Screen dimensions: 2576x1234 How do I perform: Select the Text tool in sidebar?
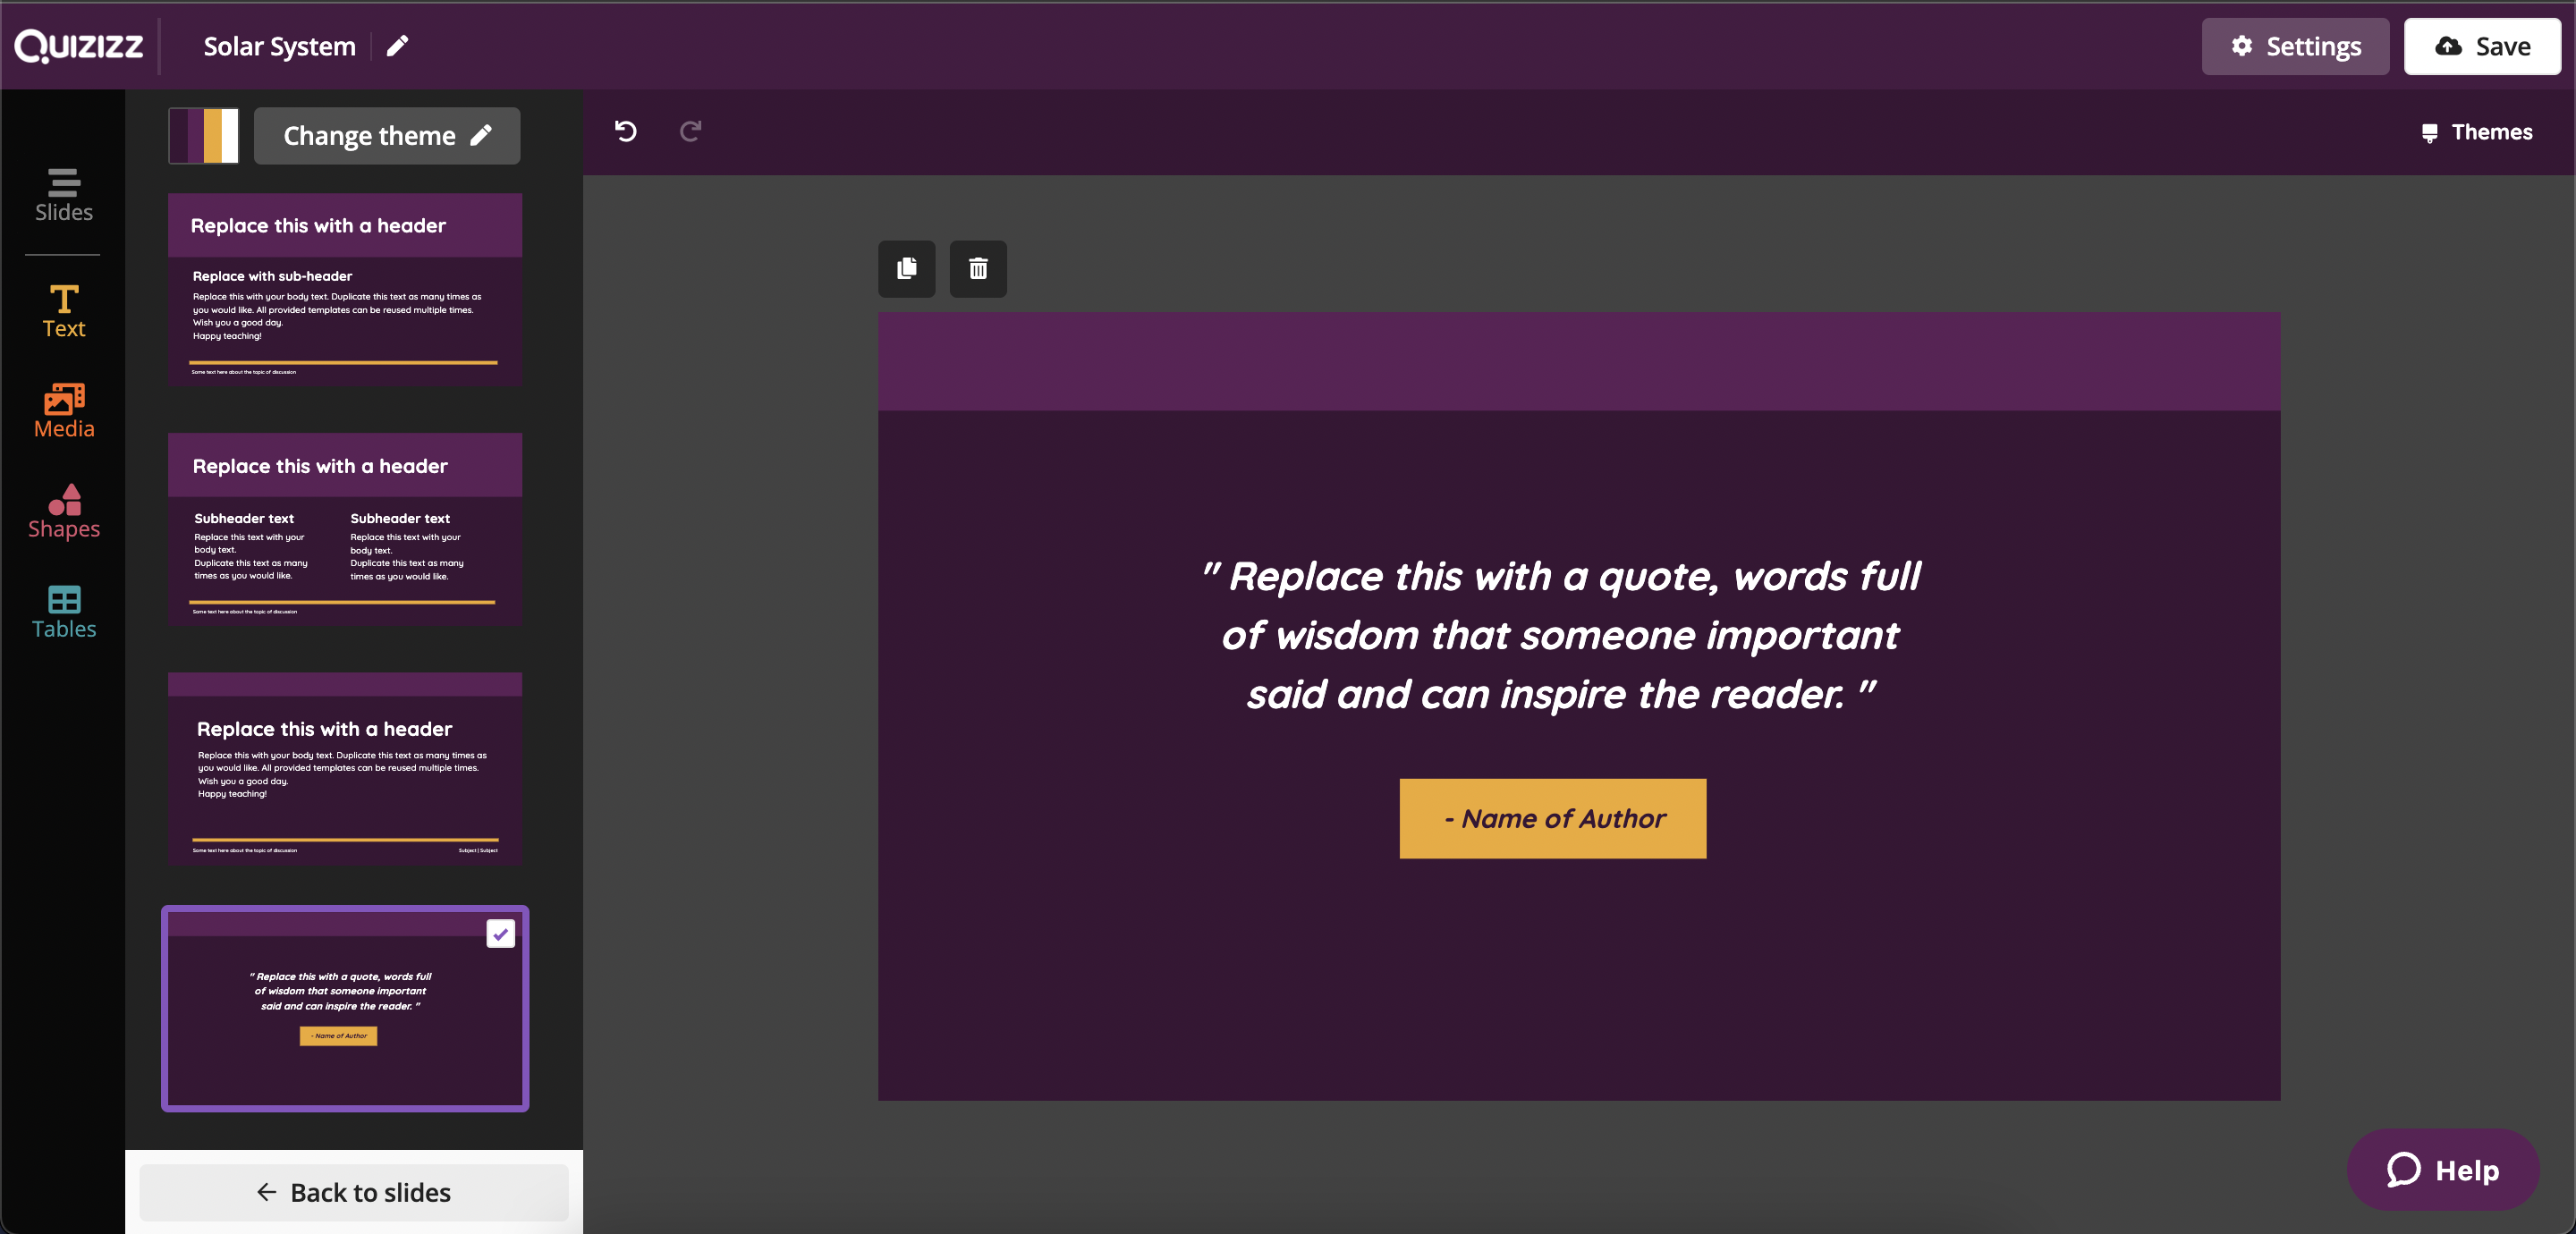[65, 312]
